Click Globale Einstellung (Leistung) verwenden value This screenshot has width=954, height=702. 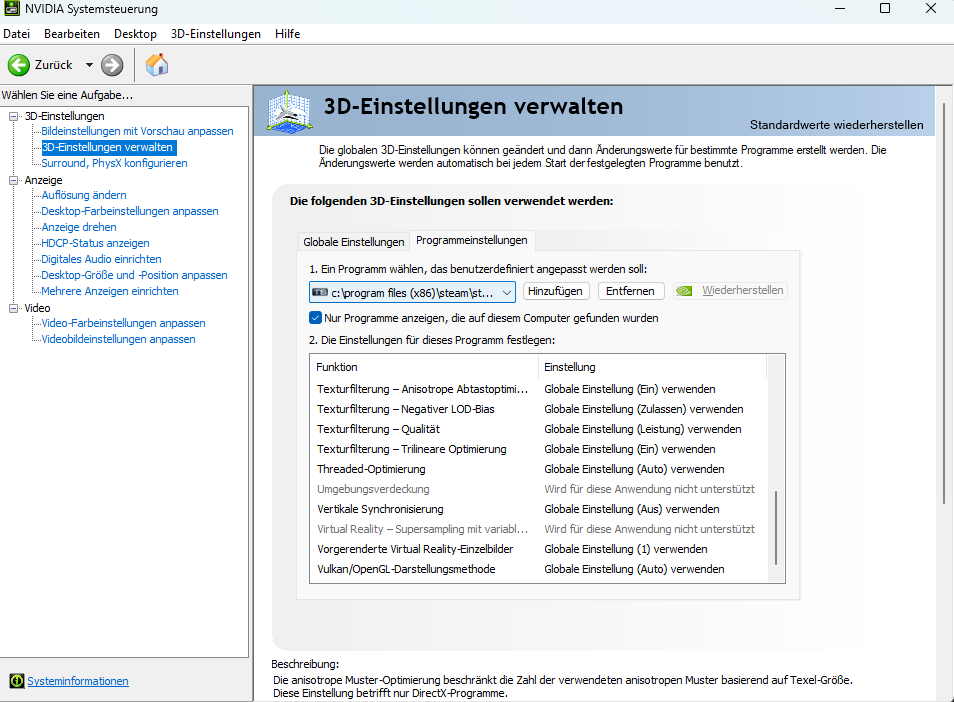coord(642,429)
